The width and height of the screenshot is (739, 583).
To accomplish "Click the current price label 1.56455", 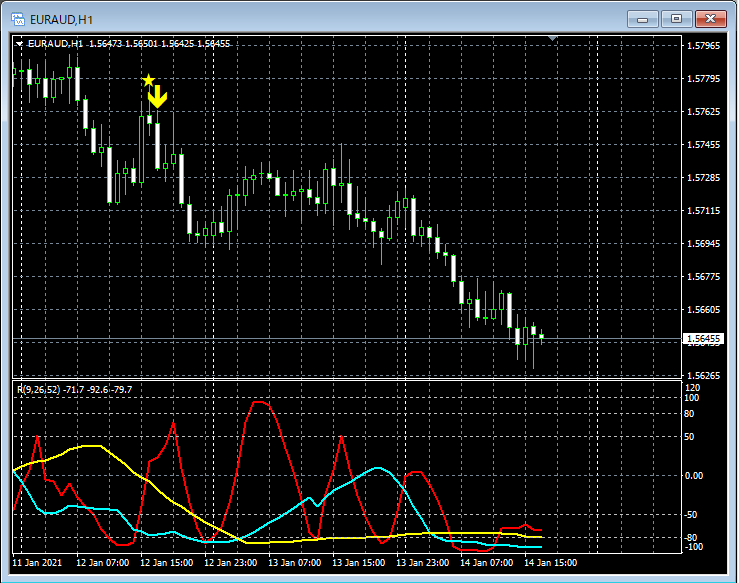I will [x=701, y=339].
